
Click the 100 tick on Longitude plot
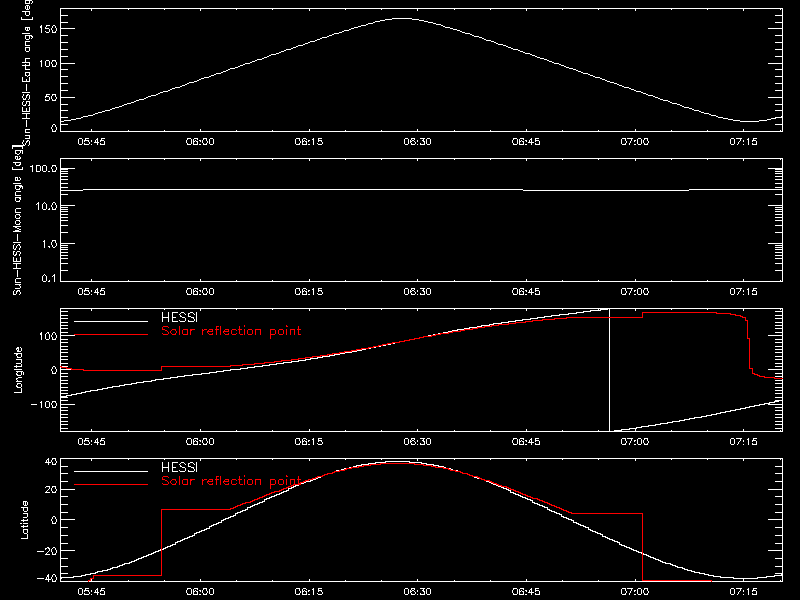click(x=47, y=336)
